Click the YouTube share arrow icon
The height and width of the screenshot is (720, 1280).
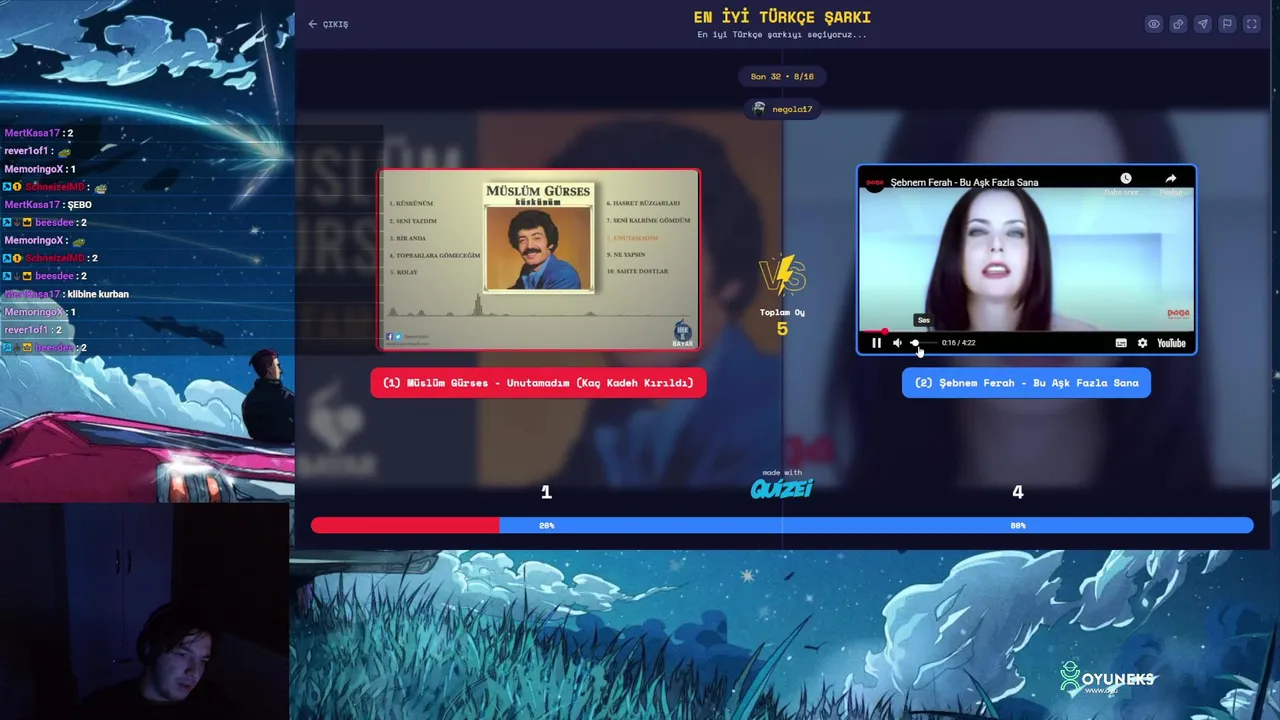(1171, 179)
